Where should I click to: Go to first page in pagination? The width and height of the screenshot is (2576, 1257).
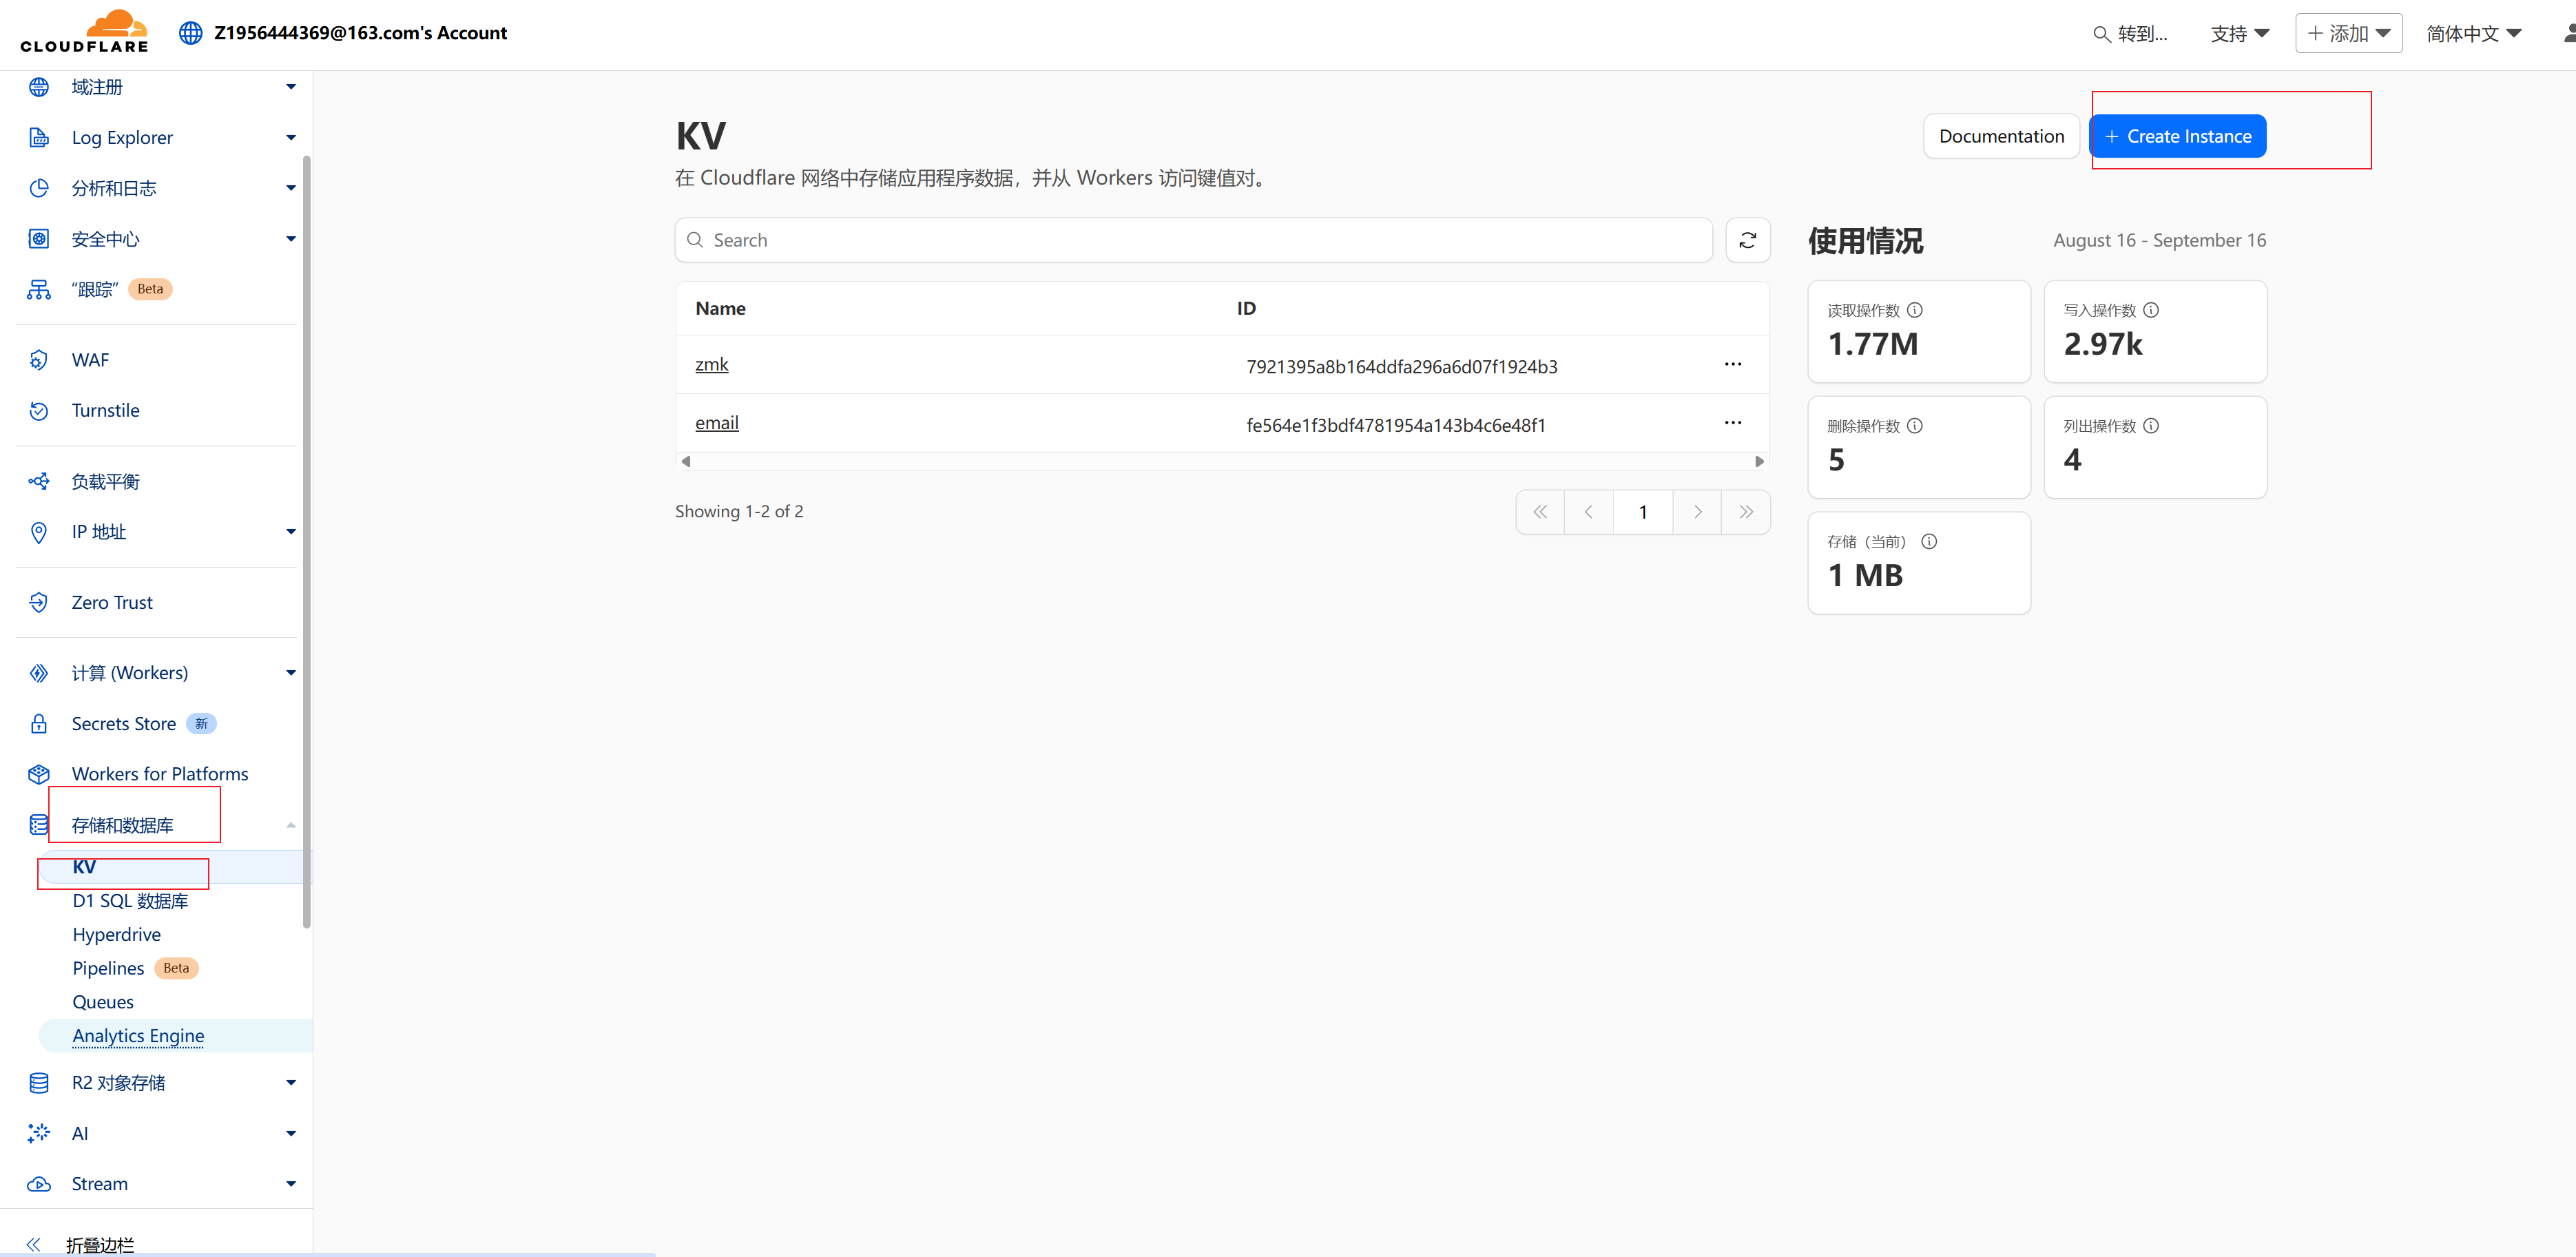click(1540, 512)
